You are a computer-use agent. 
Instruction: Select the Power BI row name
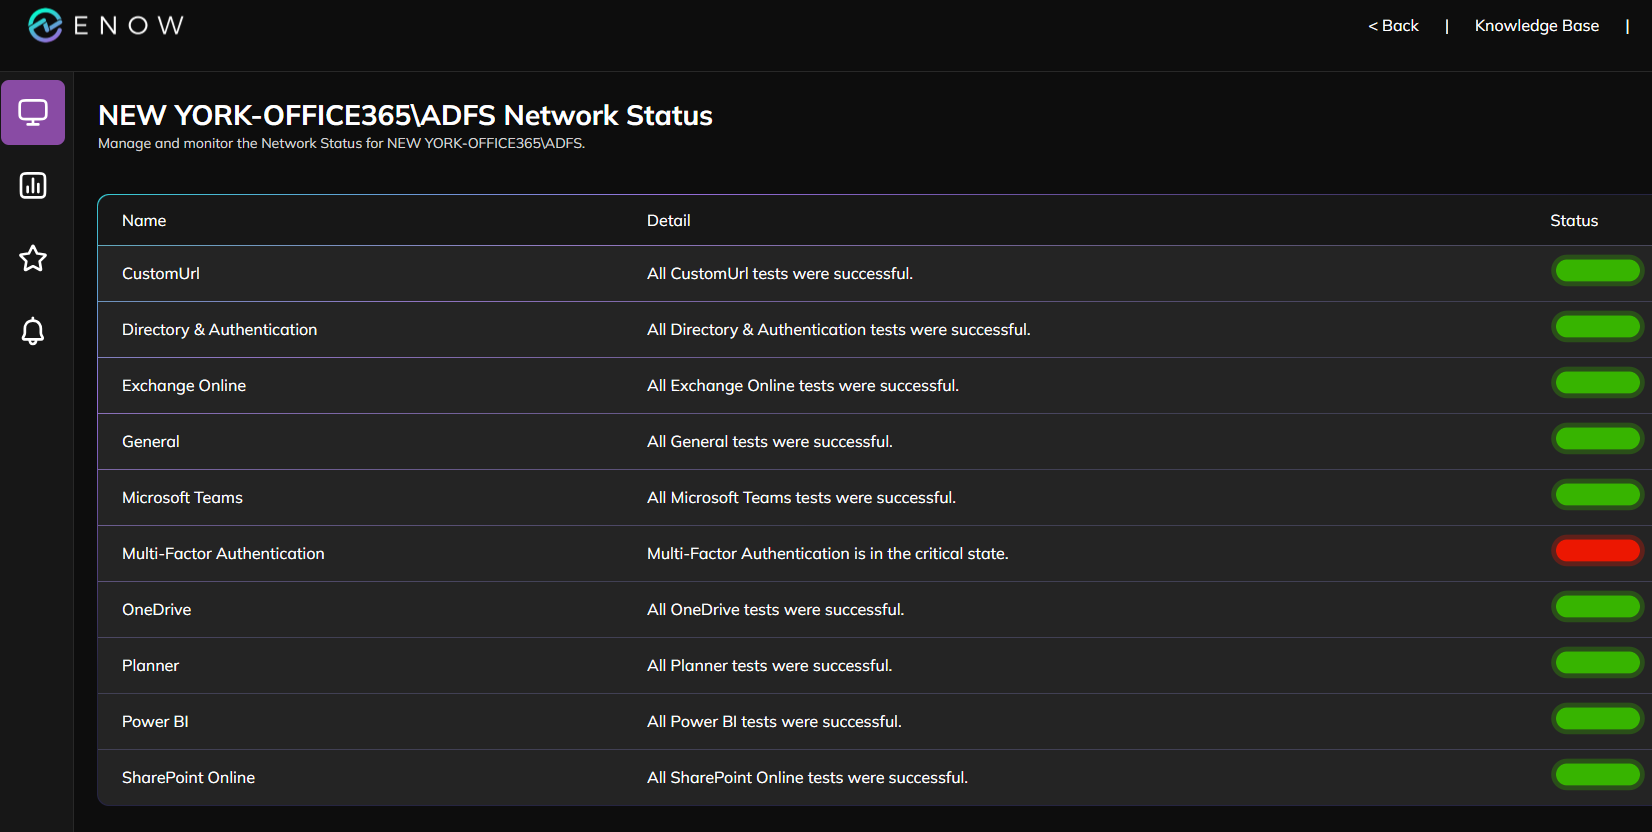point(155,721)
